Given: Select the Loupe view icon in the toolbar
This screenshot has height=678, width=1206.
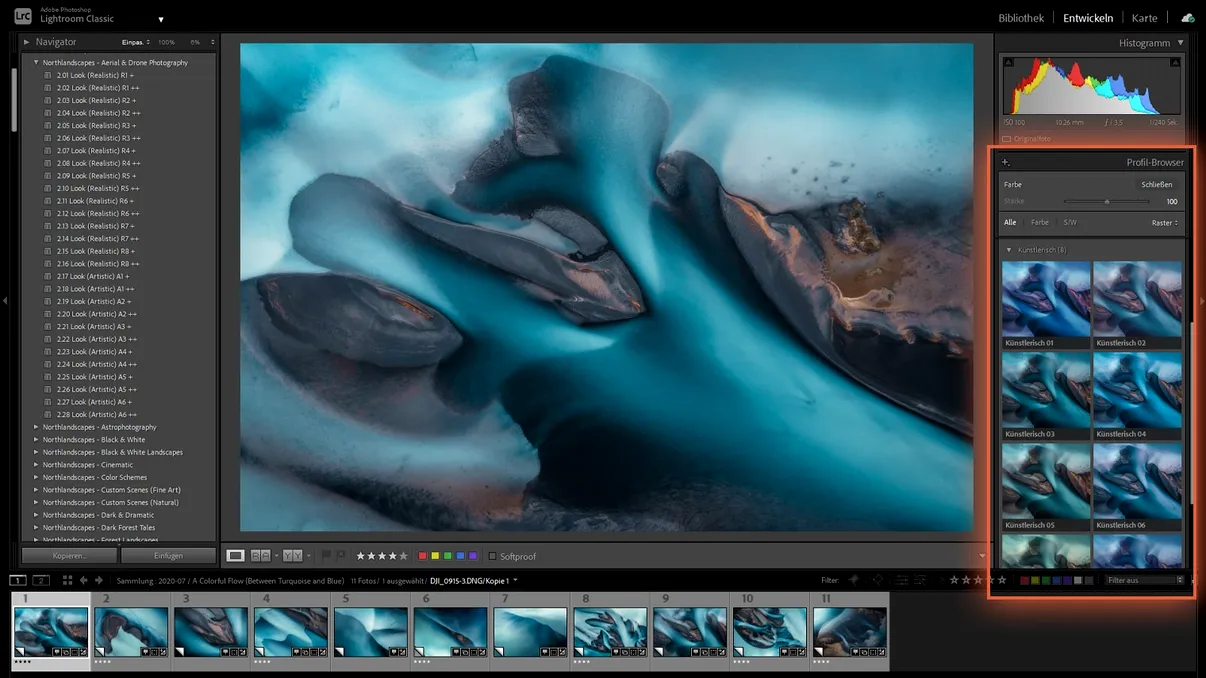Looking at the screenshot, I should [236, 555].
